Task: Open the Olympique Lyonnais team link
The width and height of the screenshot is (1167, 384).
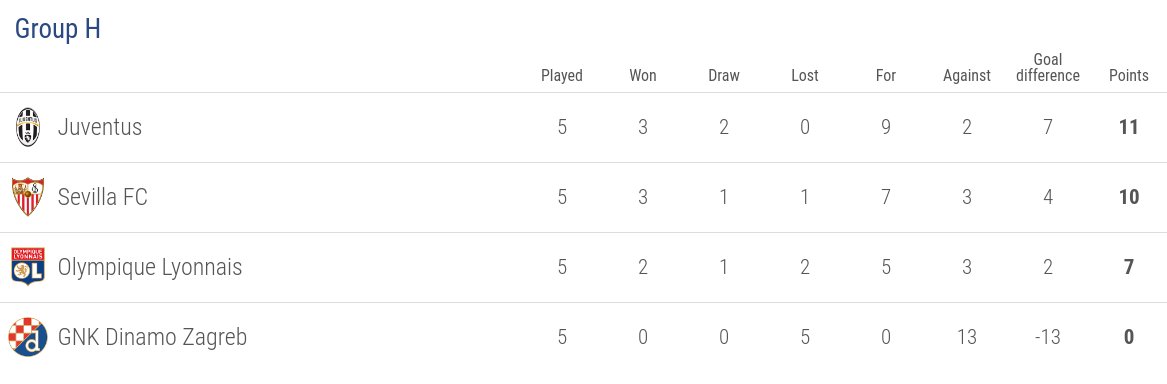Action: pos(150,267)
